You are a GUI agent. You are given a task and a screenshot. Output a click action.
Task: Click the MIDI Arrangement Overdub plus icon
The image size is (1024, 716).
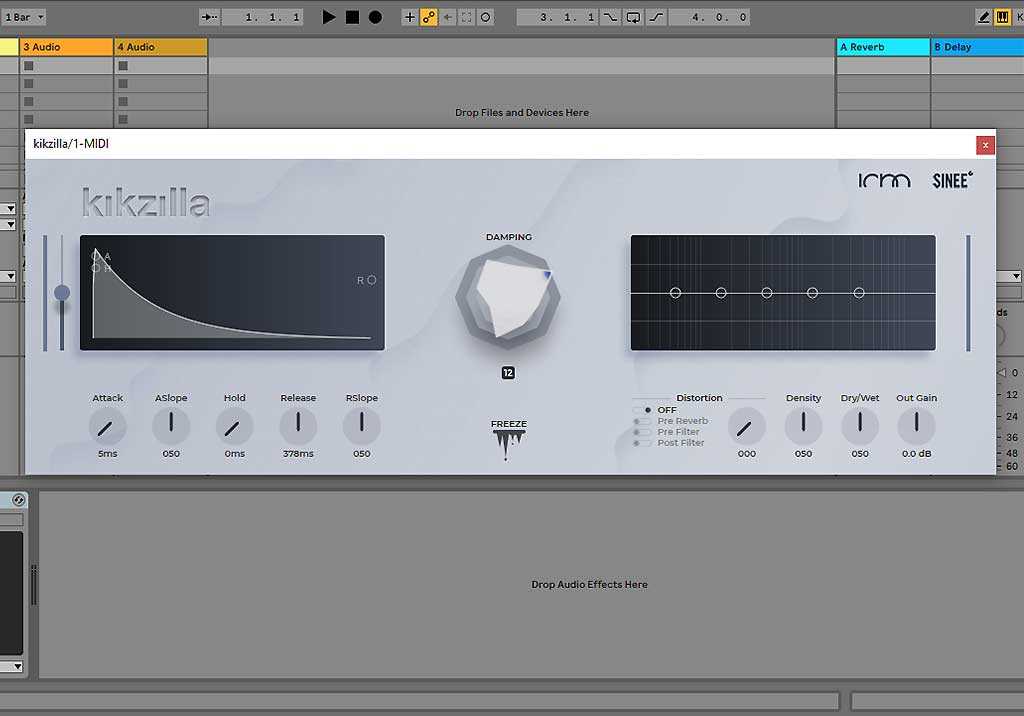[x=409, y=17]
